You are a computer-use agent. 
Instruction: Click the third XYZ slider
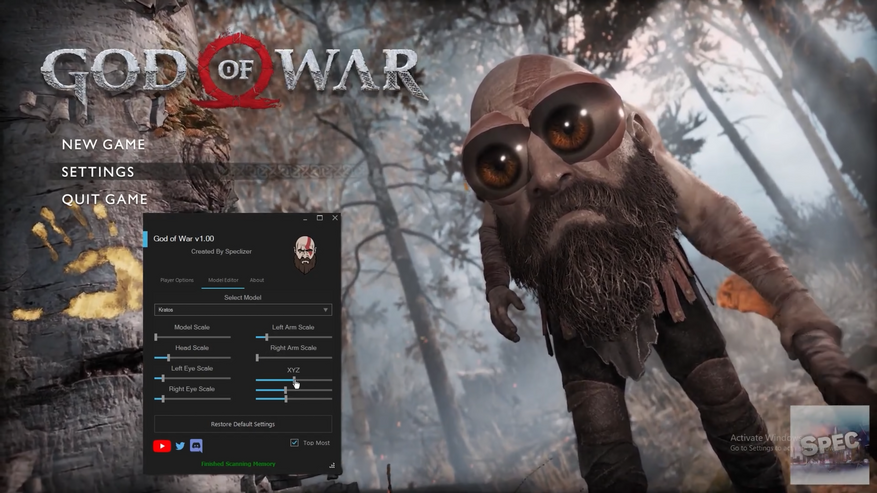(294, 398)
